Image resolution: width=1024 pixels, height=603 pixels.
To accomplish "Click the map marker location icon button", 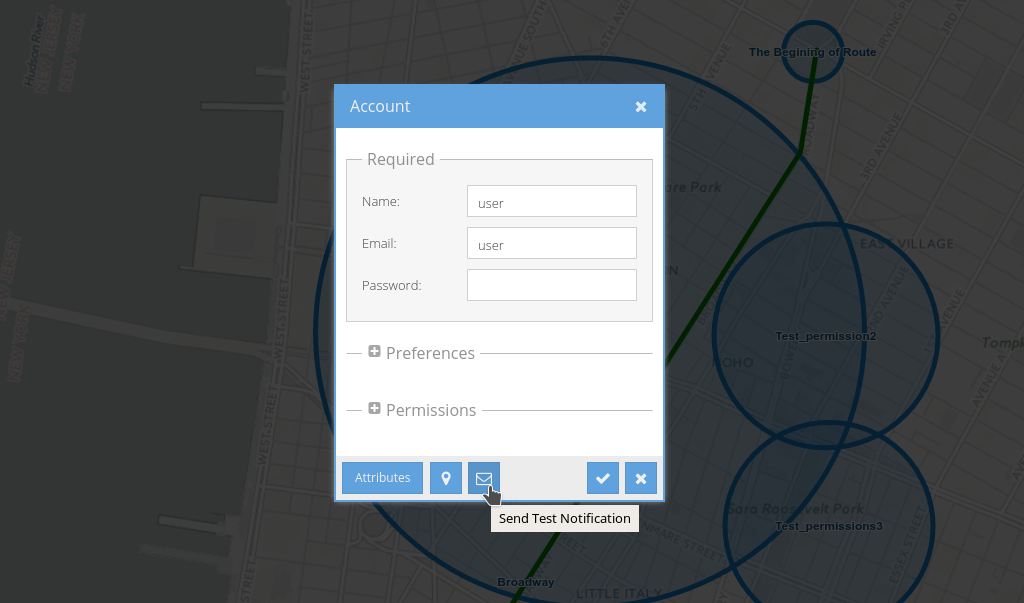I will pyautogui.click(x=445, y=478).
